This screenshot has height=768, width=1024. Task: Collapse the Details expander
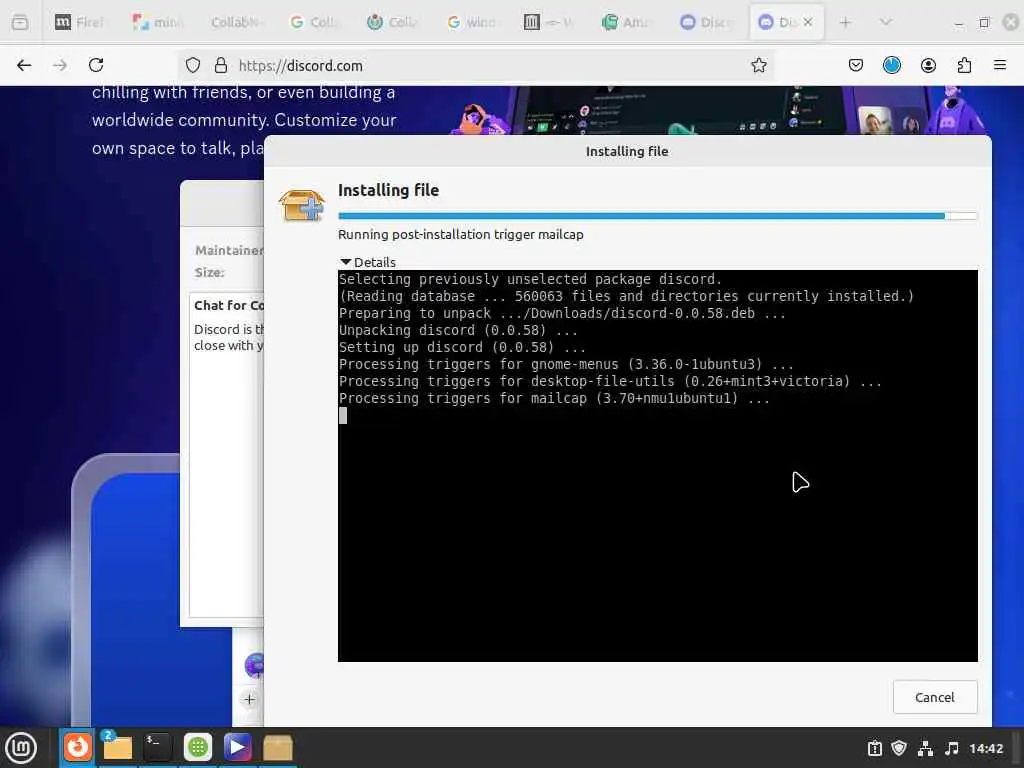[x=368, y=262]
